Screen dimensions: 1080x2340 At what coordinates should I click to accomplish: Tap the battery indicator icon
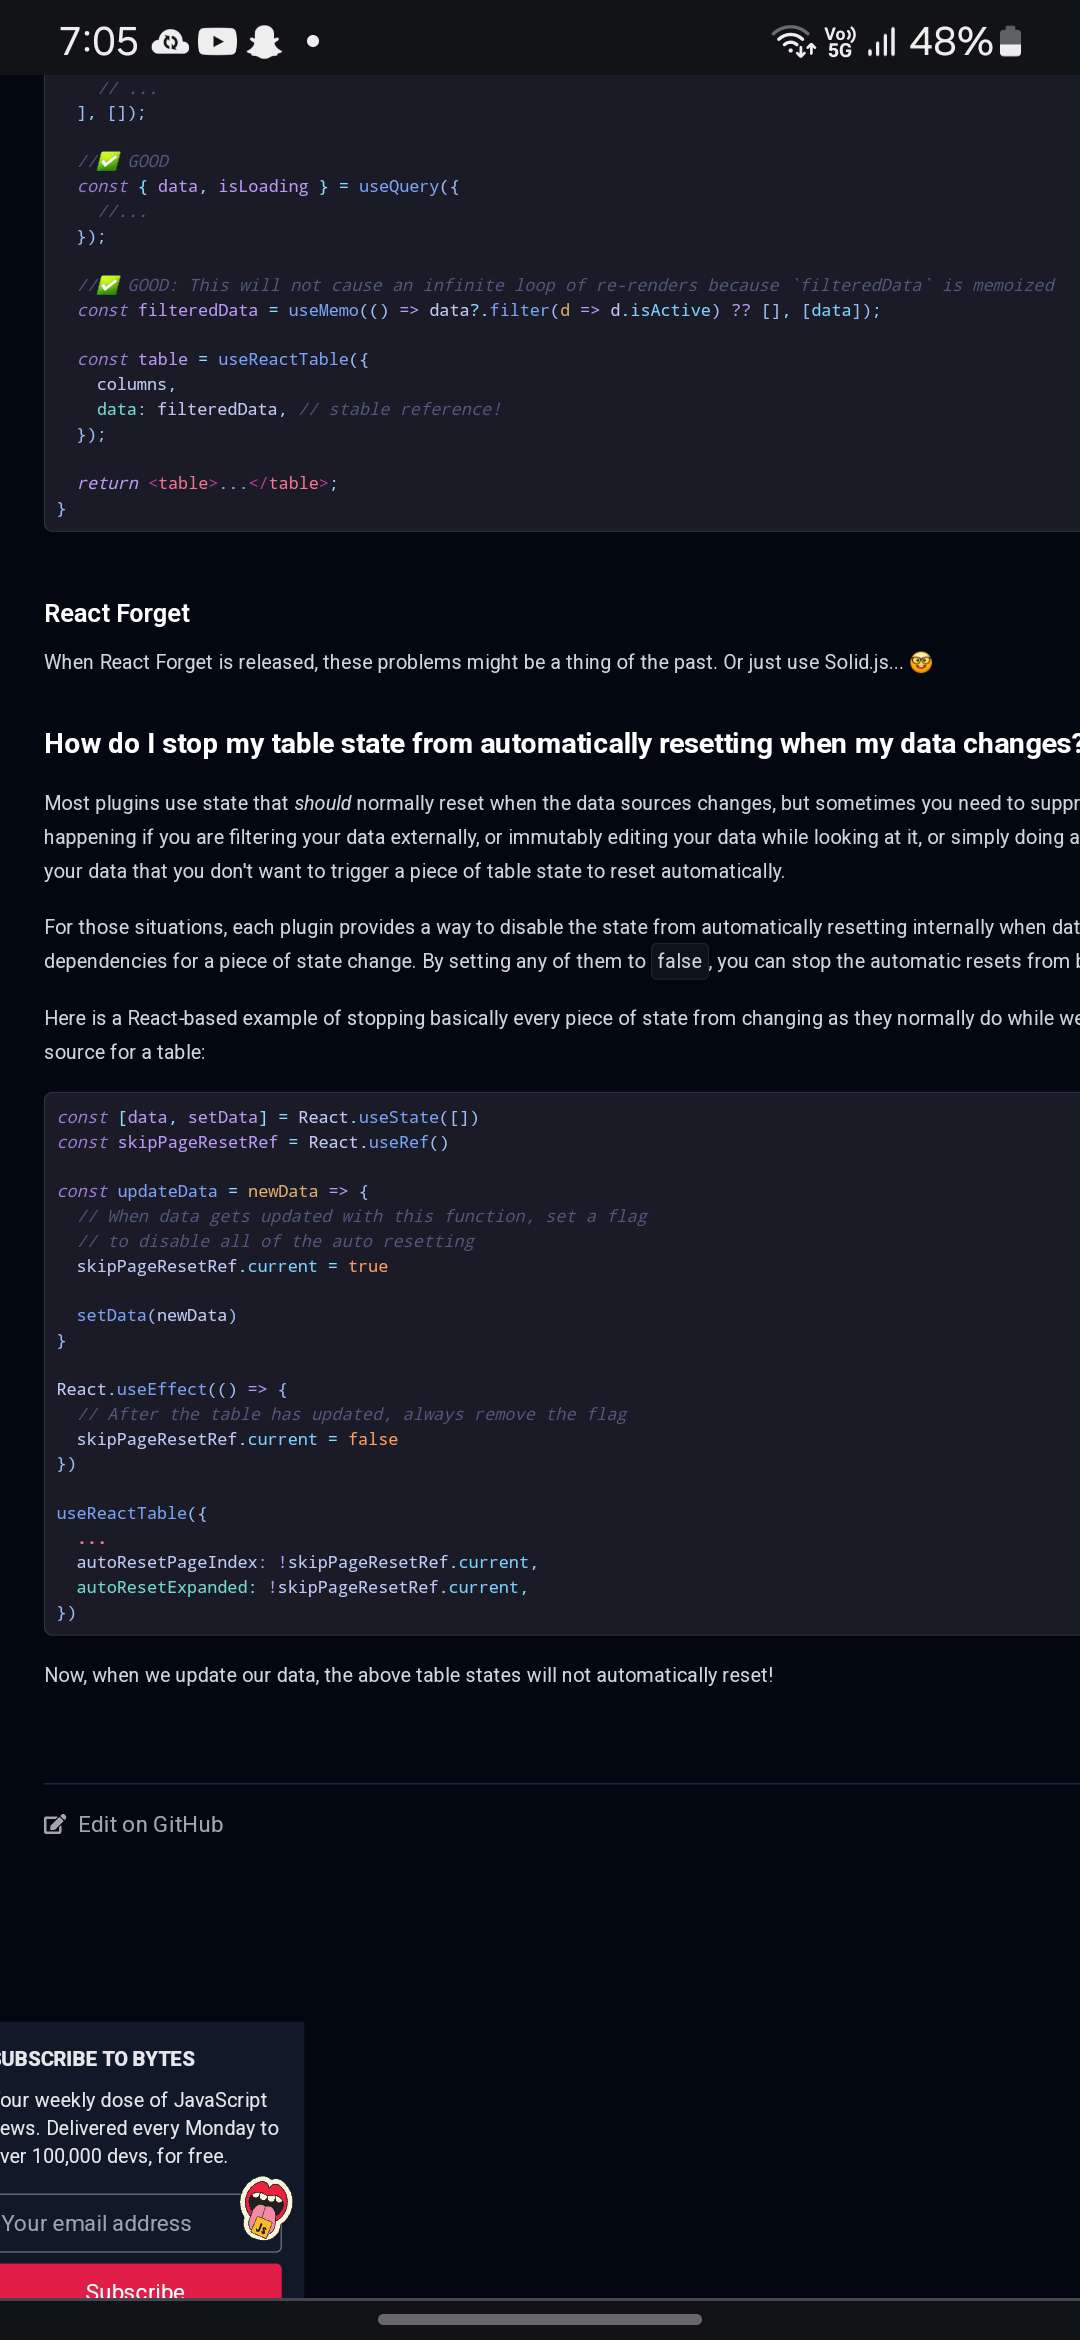click(x=1010, y=41)
